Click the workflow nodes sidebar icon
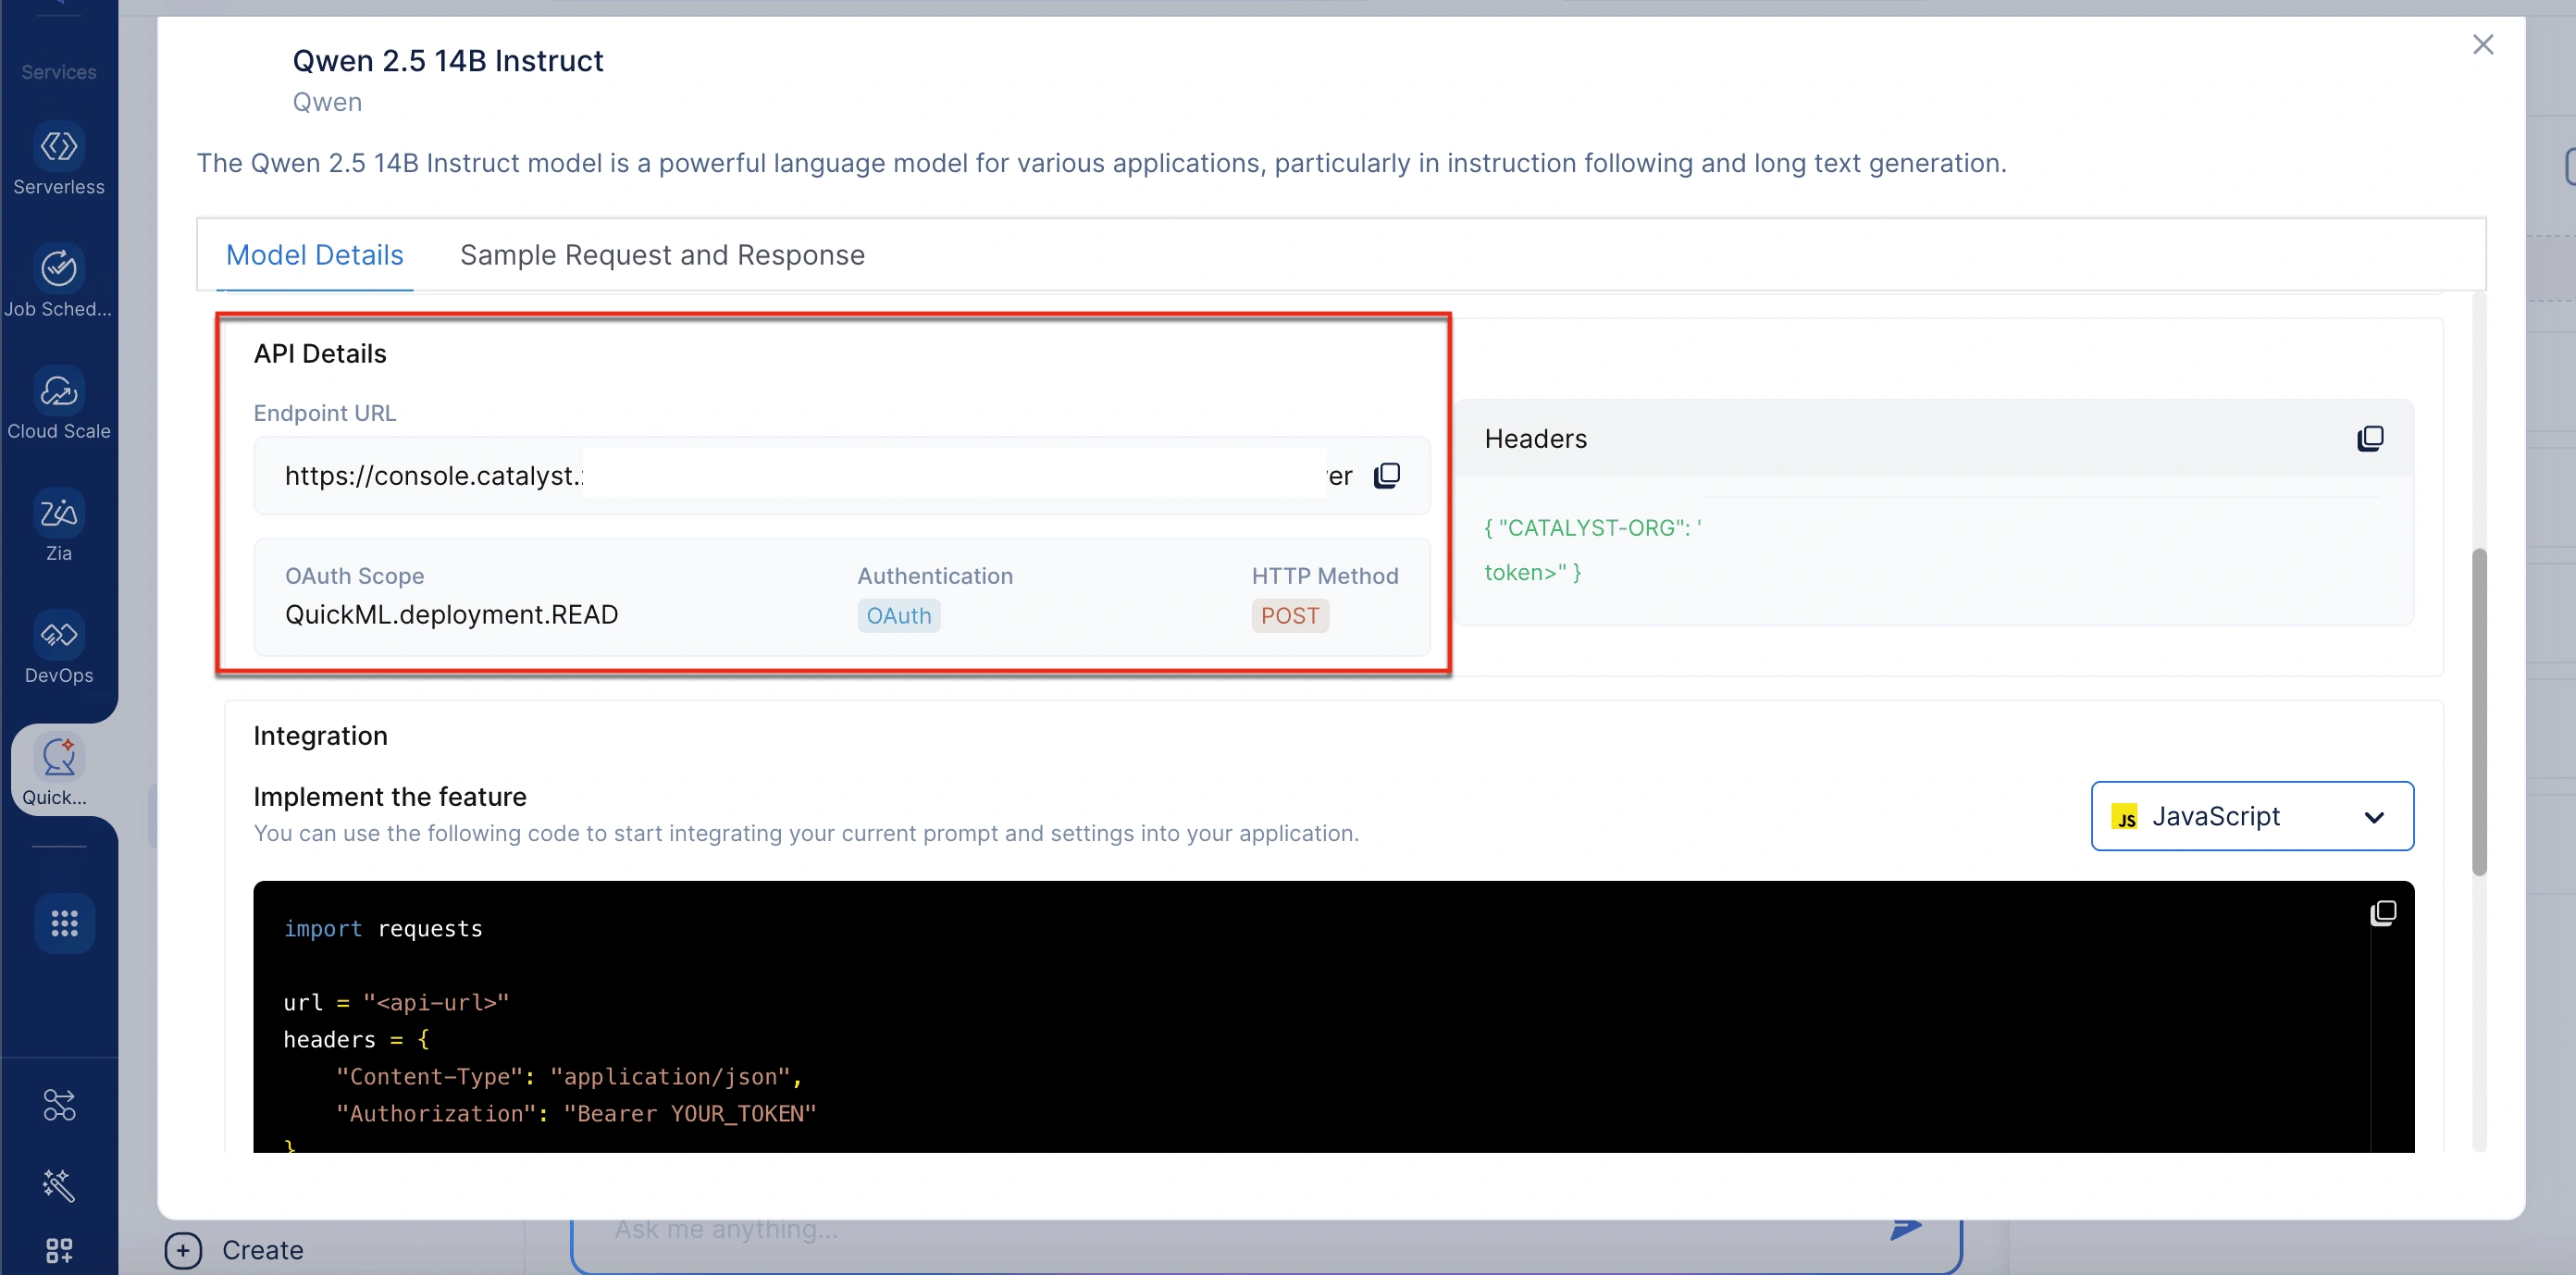Screen dimensions: 2576x1275 click(x=59, y=1104)
